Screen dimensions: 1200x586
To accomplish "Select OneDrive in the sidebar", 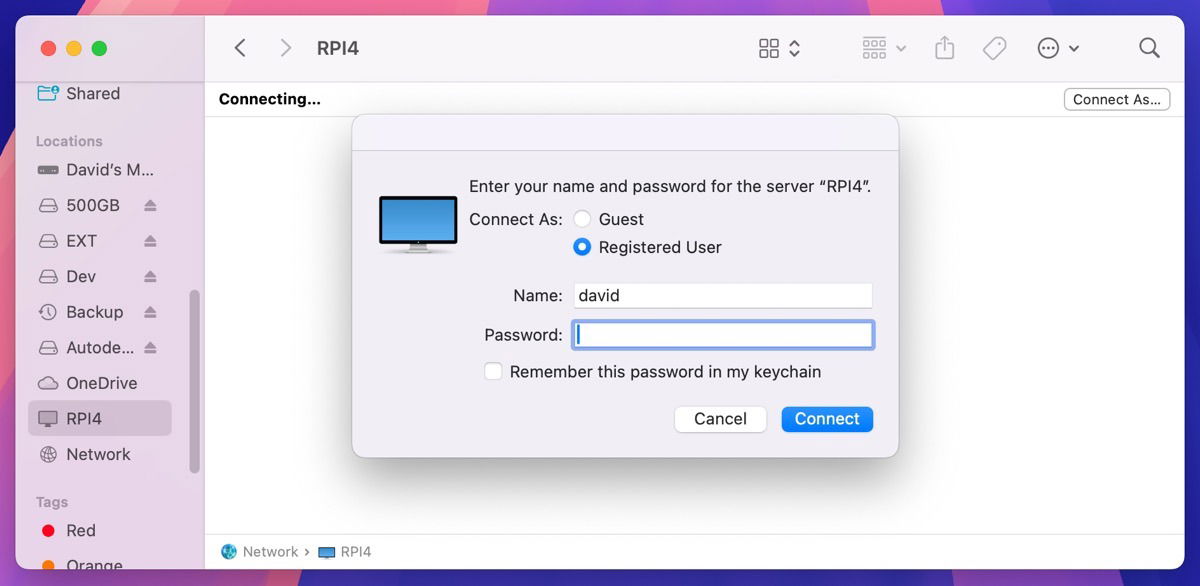I will tap(100, 383).
